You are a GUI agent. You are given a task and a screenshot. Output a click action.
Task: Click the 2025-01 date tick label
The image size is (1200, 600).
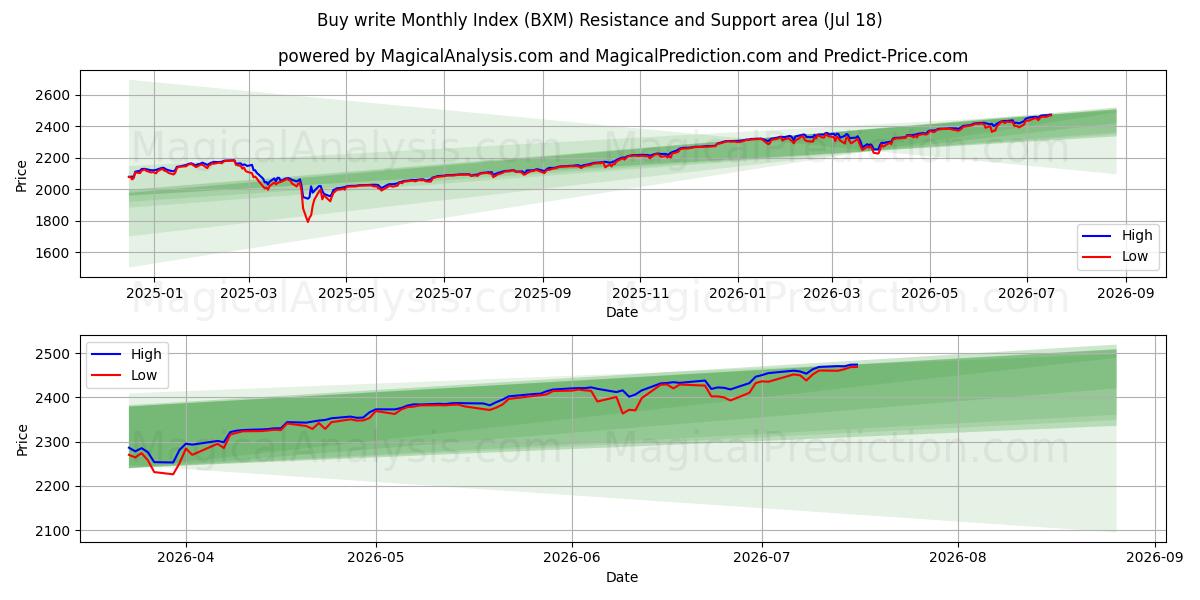[x=153, y=294]
